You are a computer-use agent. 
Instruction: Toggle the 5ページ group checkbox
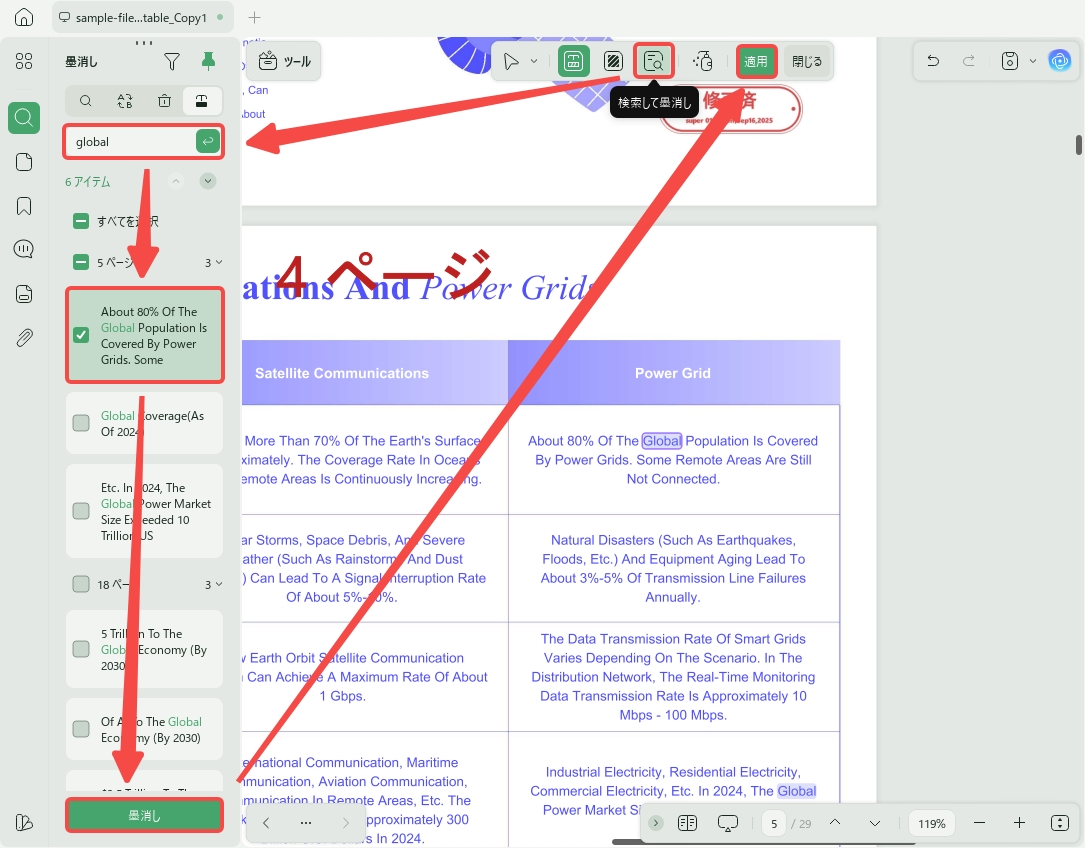click(x=81, y=262)
